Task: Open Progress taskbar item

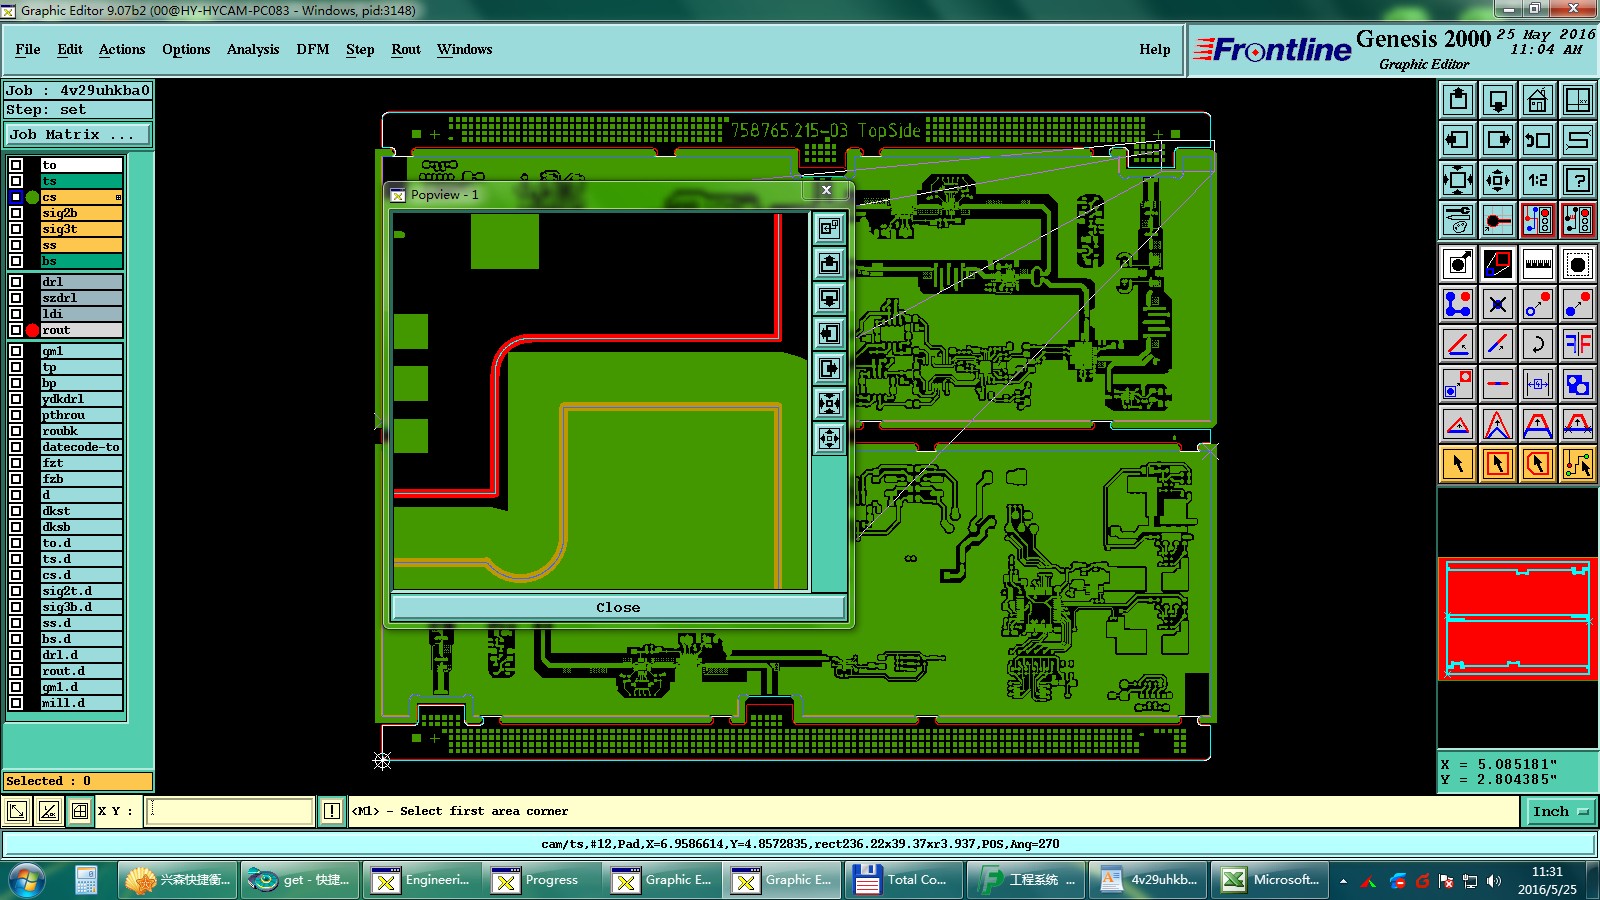Action: [x=544, y=880]
